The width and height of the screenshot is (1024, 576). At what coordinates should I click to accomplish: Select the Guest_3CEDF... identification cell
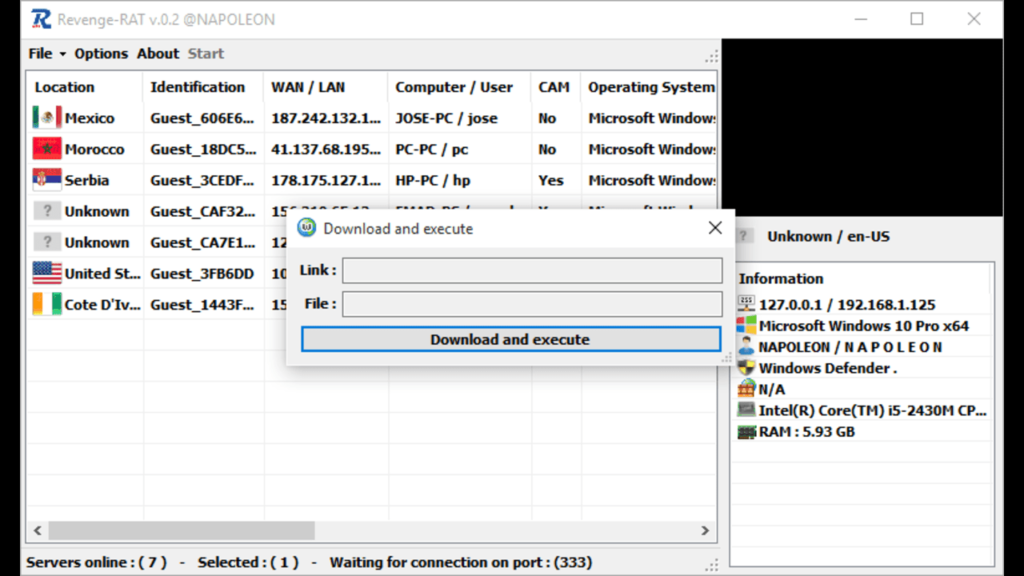(x=202, y=180)
